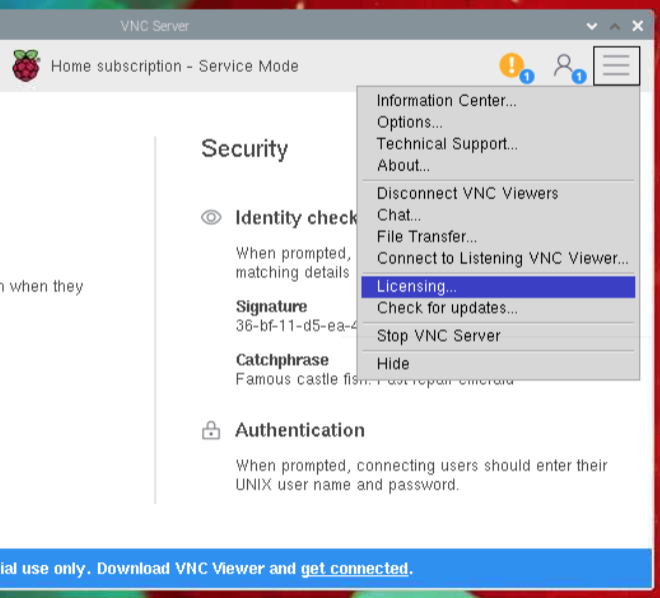Viewport: 660px width, 598px height.
Task: Open Information Center from menu
Action: click(498, 101)
